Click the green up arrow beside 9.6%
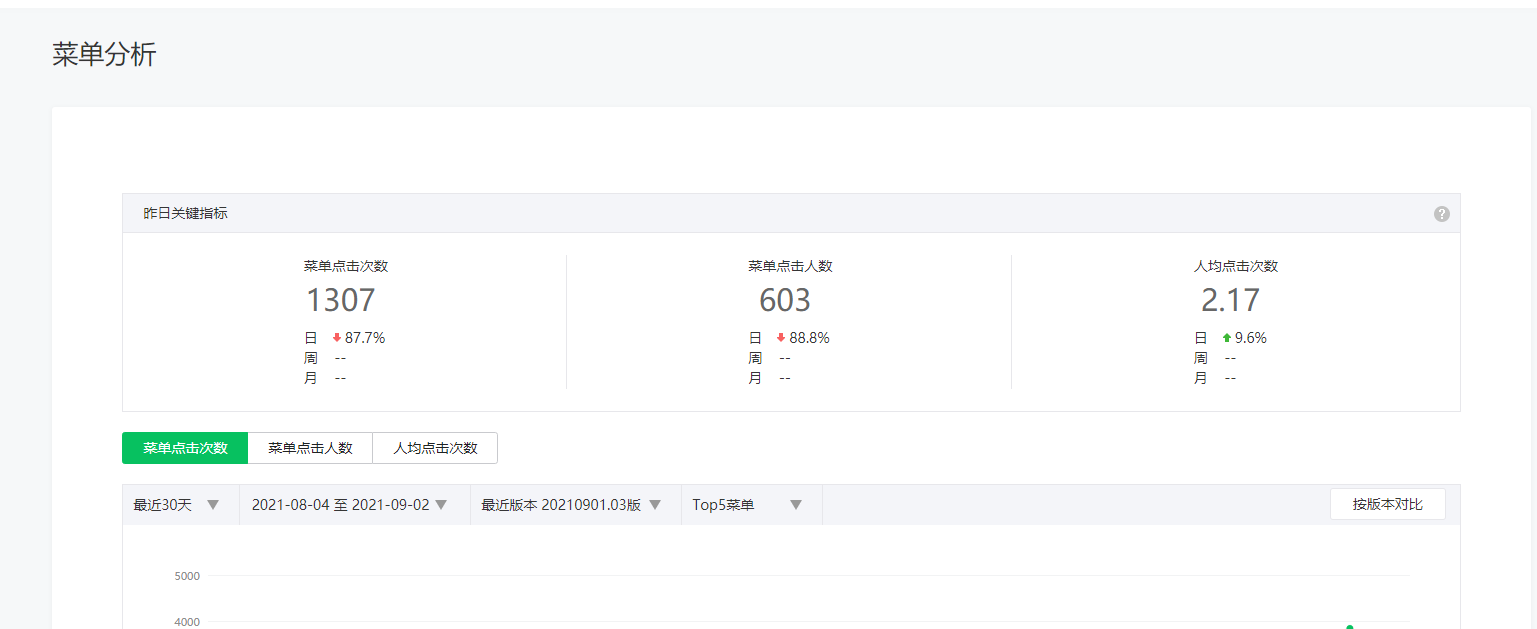The height and width of the screenshot is (629, 1537). [1227, 338]
